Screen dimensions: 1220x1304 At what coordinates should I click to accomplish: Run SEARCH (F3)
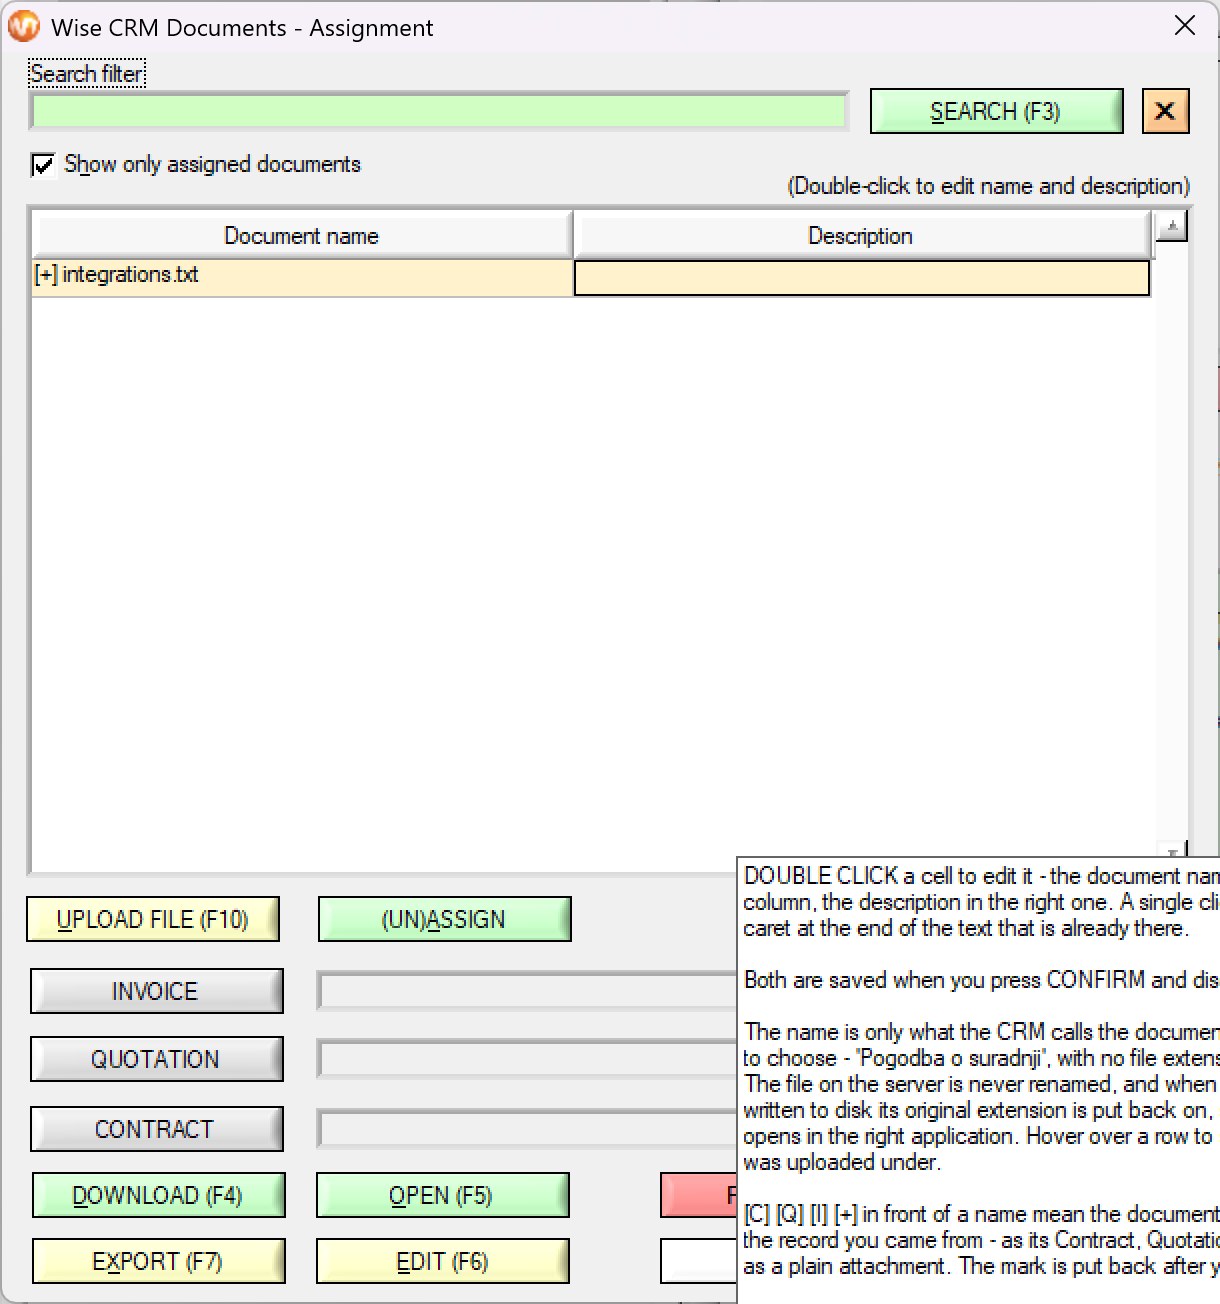(x=996, y=111)
